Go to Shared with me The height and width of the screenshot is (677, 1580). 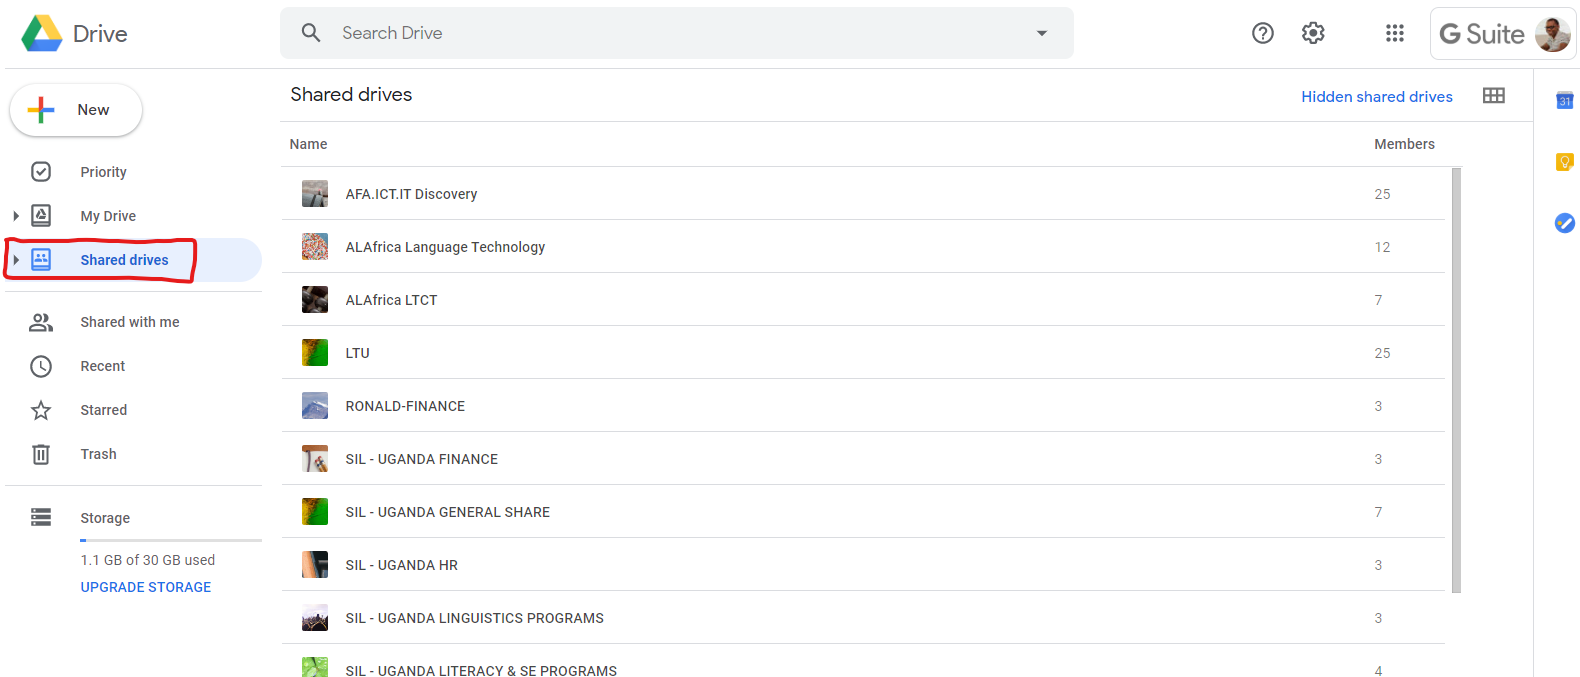pyautogui.click(x=130, y=322)
